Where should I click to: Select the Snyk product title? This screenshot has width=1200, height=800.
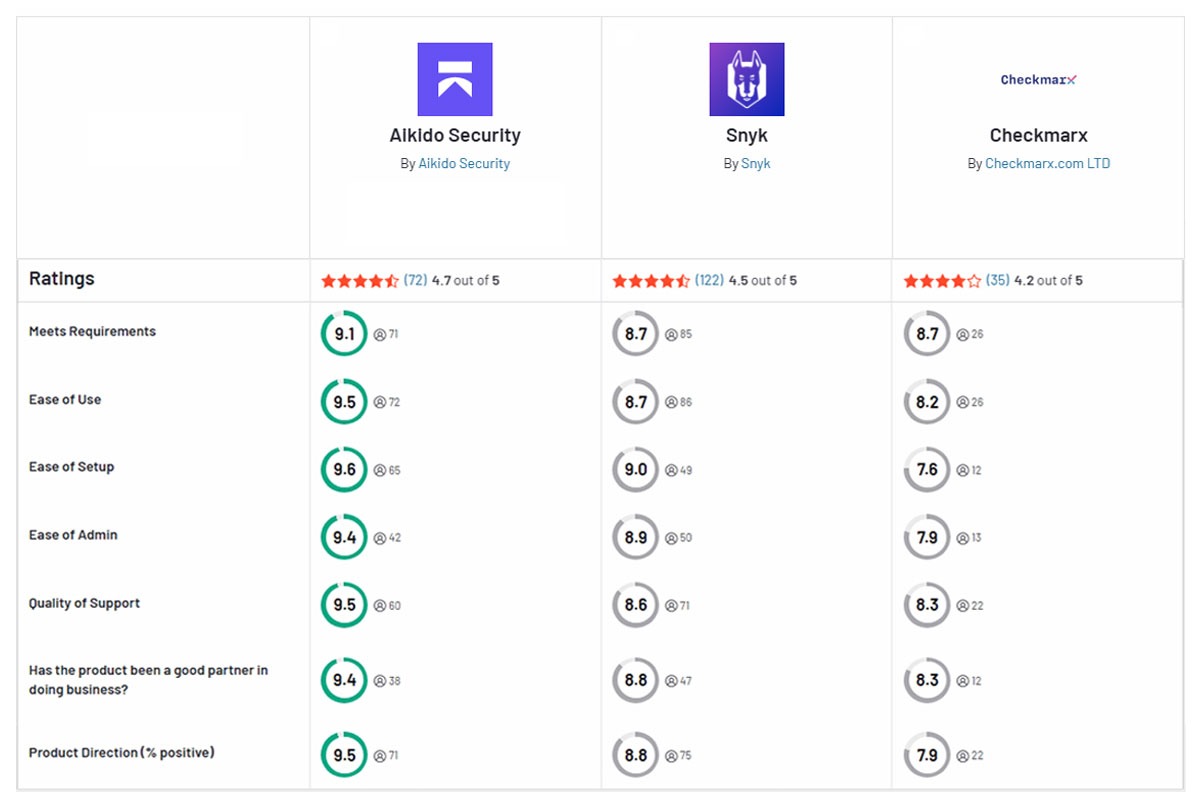tap(747, 135)
